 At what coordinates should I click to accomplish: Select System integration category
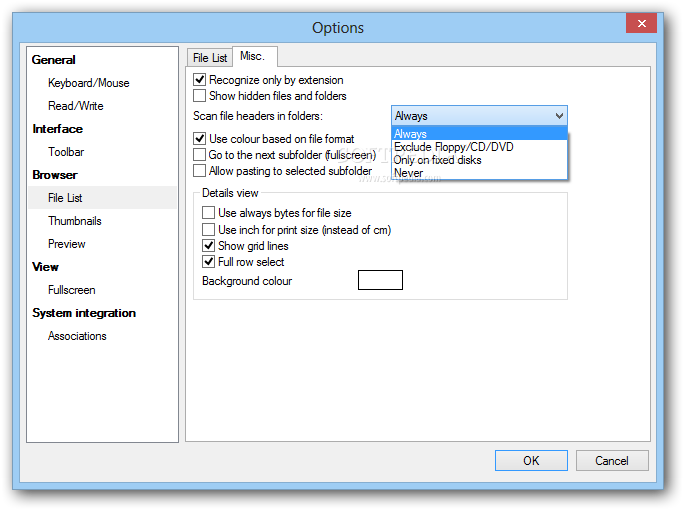point(84,313)
